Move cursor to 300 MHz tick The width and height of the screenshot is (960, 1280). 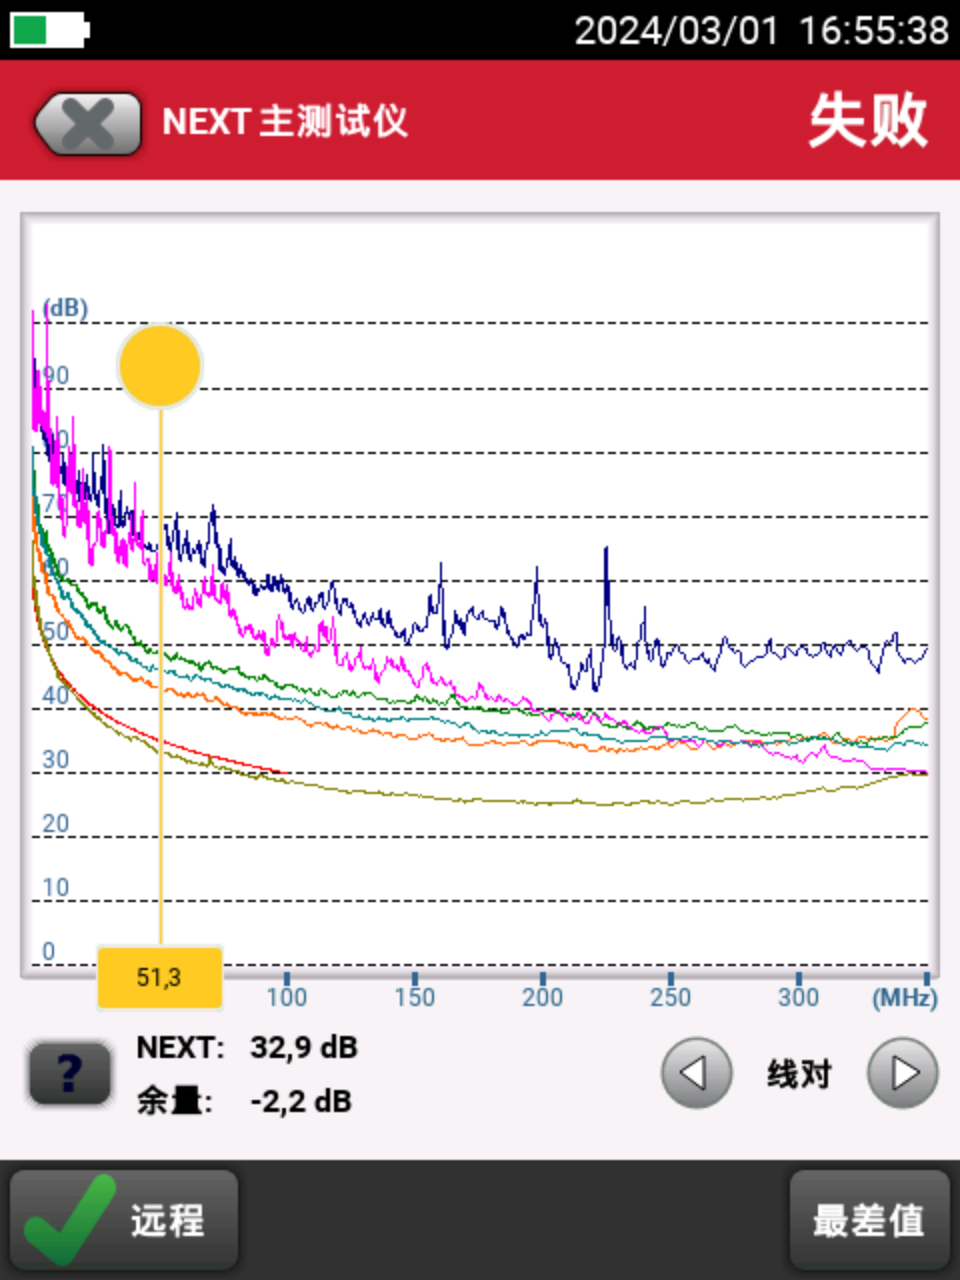pos(798,979)
